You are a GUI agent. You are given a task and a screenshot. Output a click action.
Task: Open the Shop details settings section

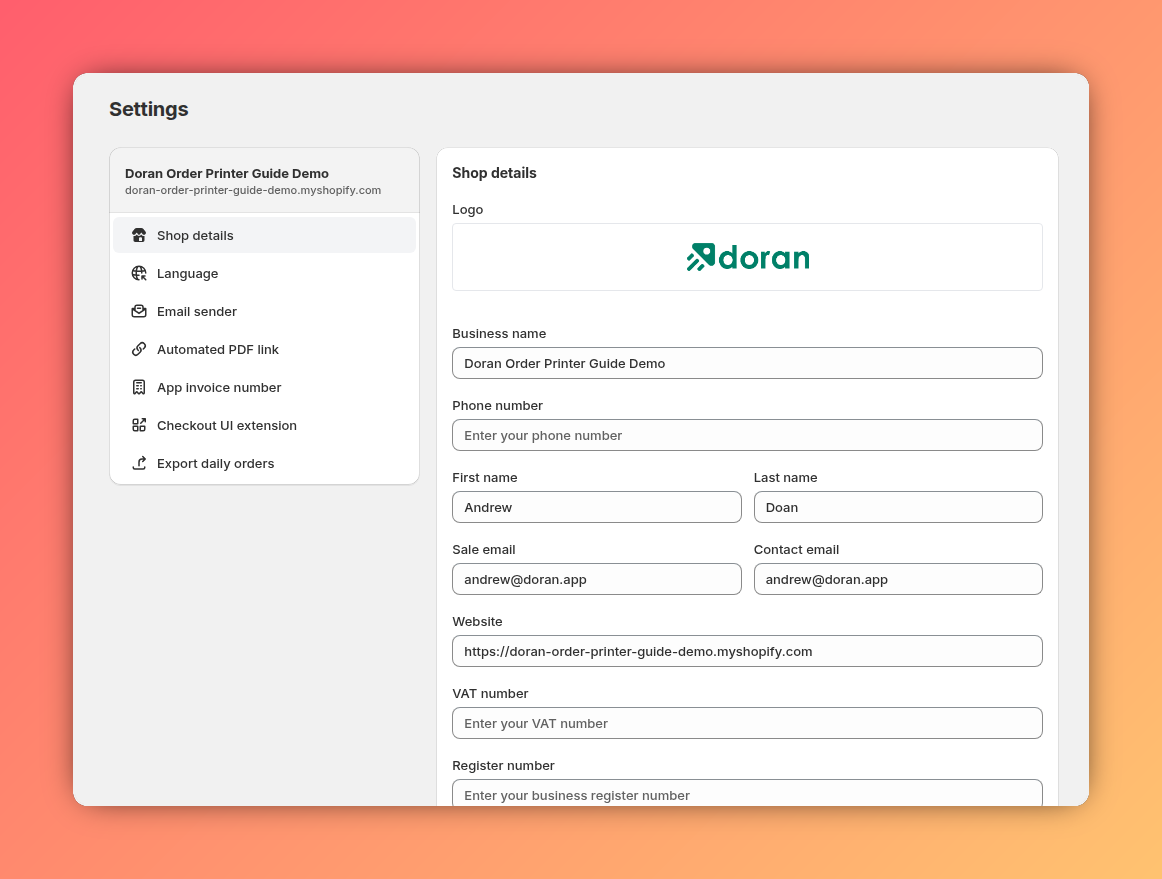(x=265, y=235)
